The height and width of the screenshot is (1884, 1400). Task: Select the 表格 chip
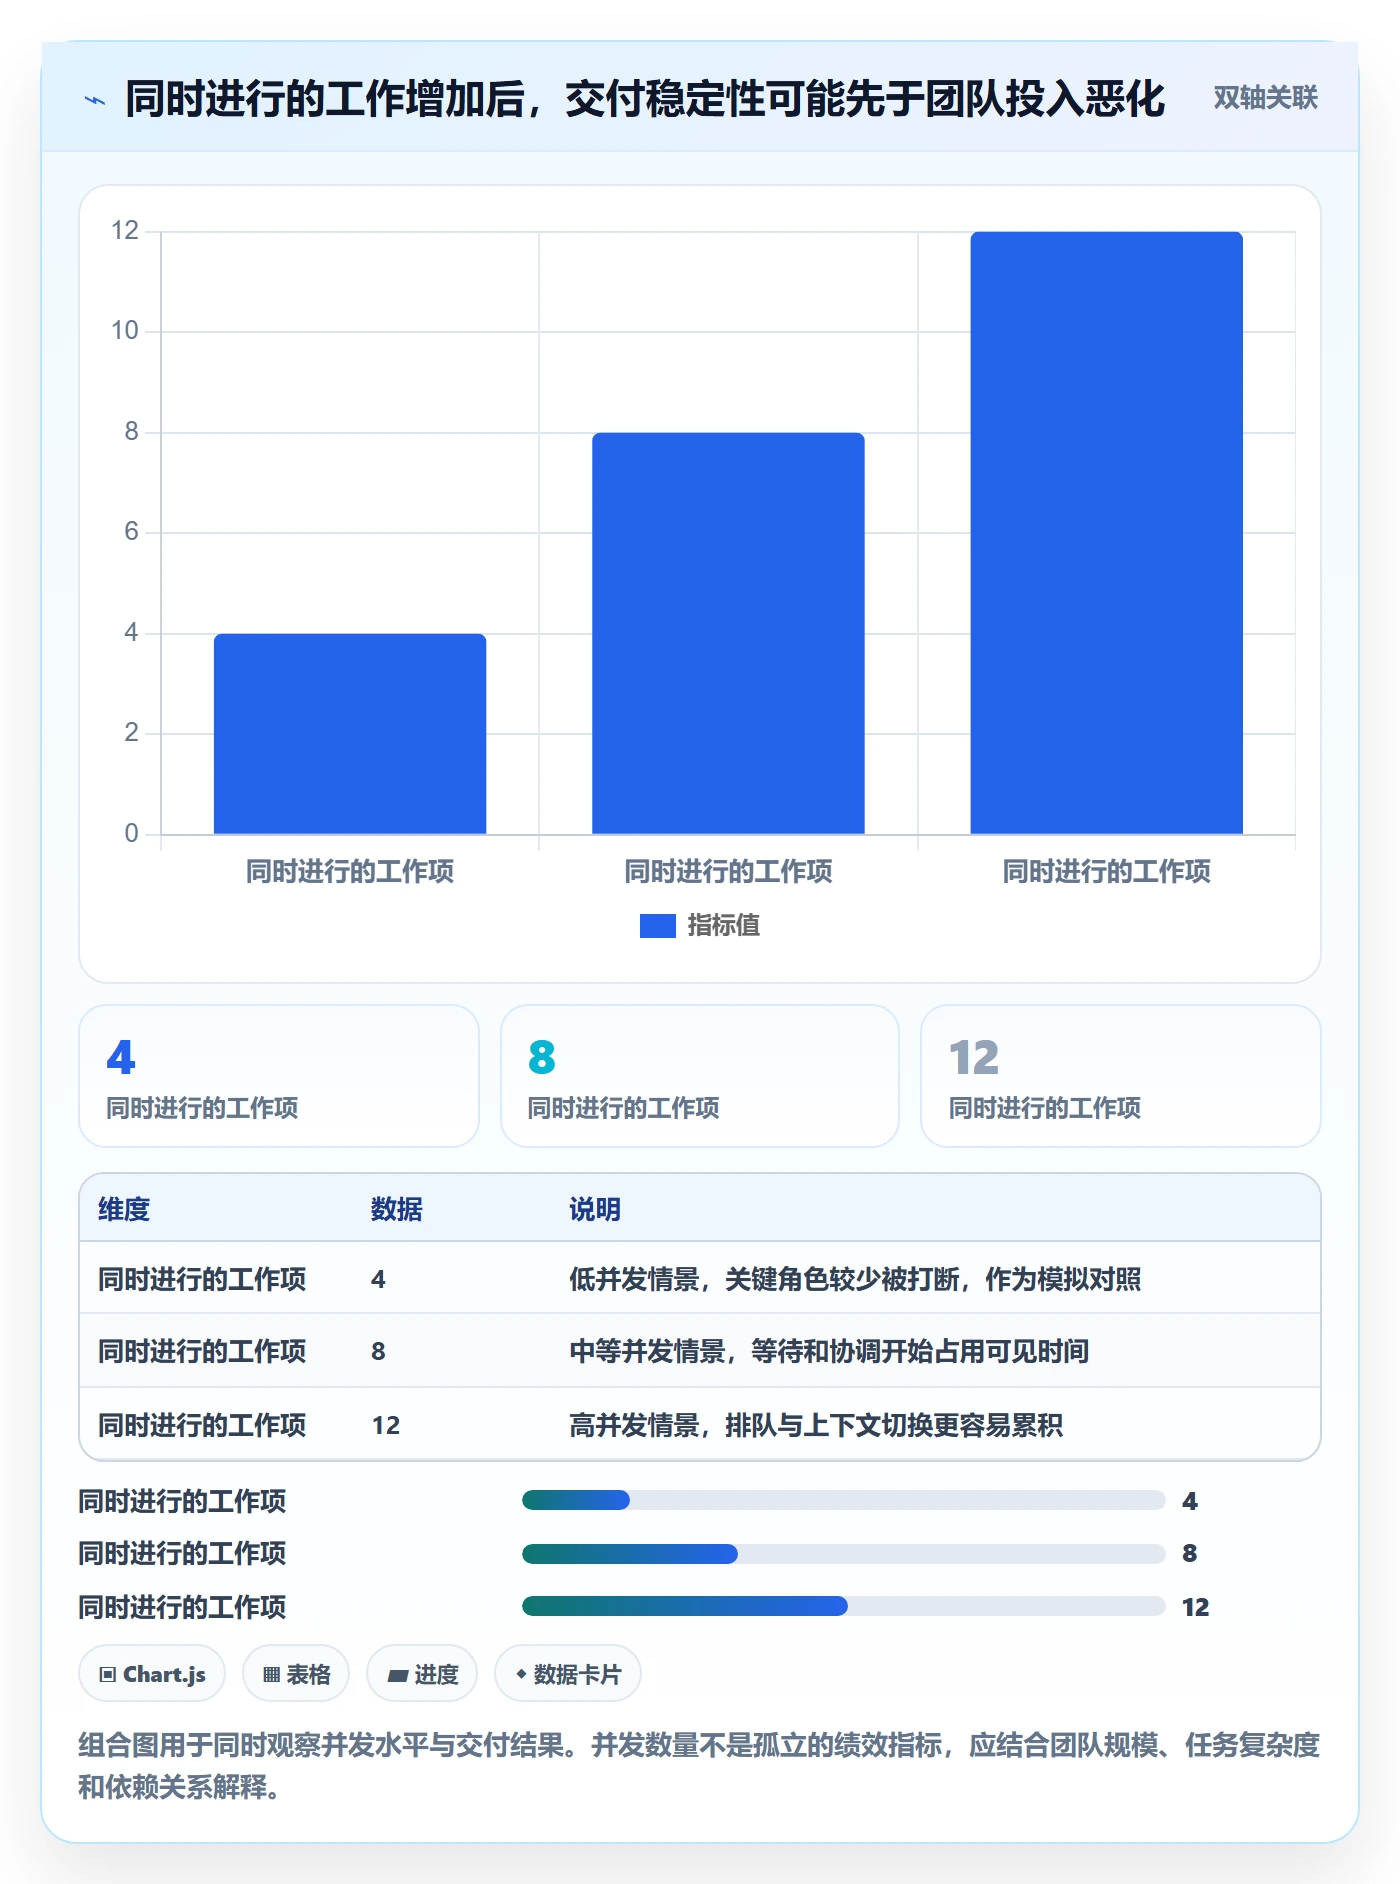point(296,1674)
